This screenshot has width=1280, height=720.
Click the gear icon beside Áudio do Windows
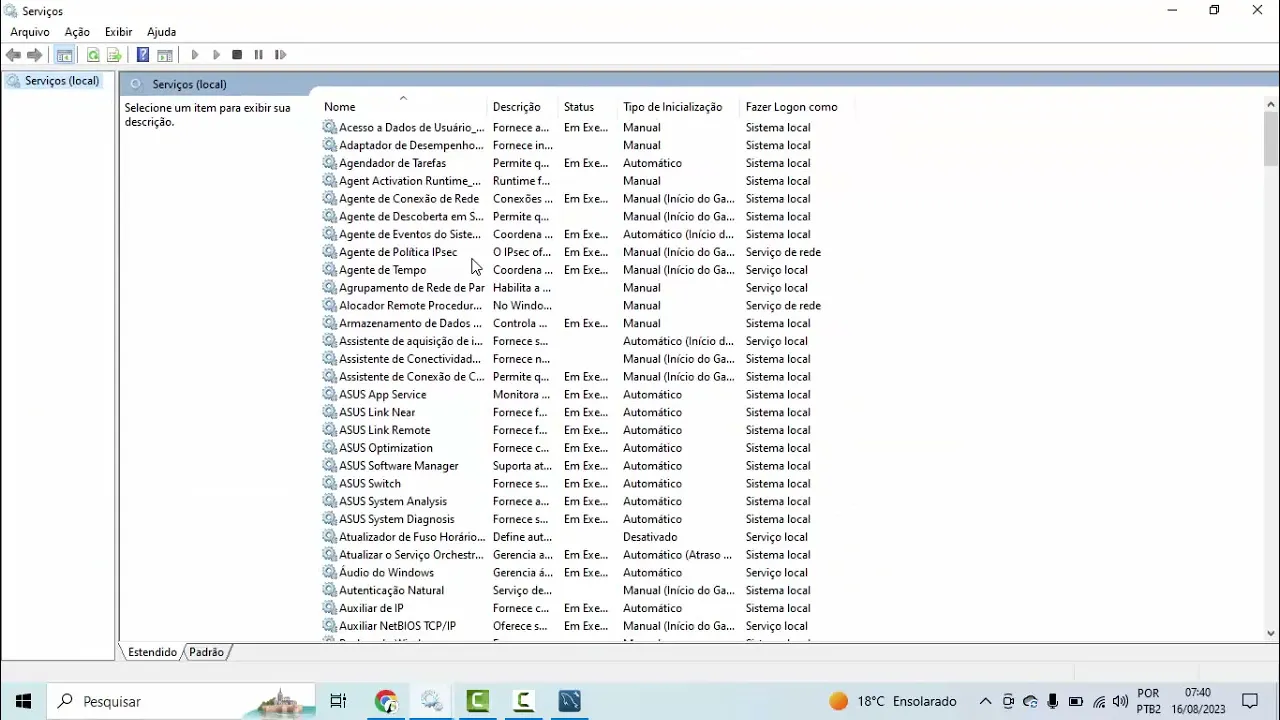pyautogui.click(x=329, y=572)
